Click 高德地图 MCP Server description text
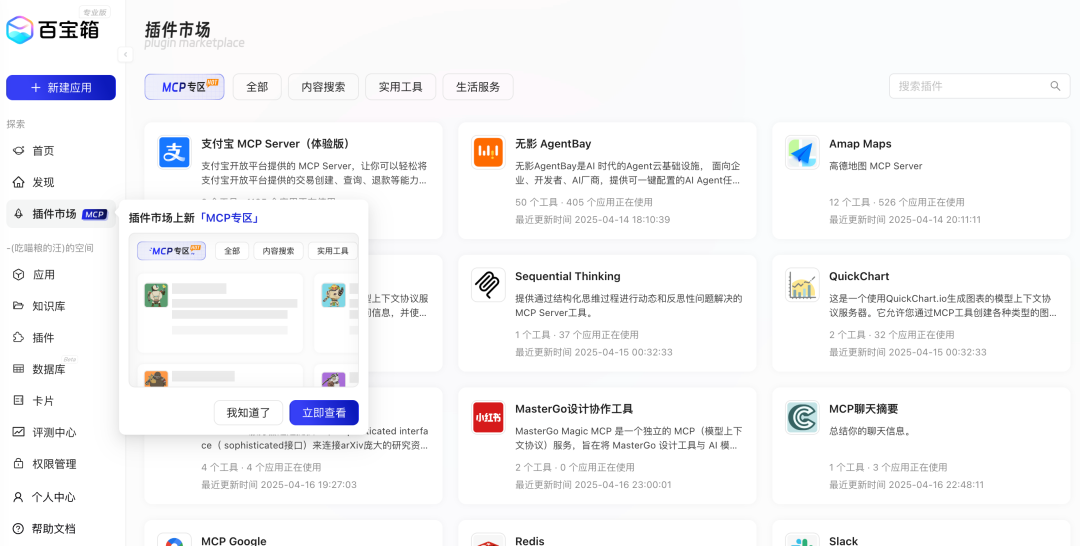Image resolution: width=1080 pixels, height=546 pixels. pos(875,166)
